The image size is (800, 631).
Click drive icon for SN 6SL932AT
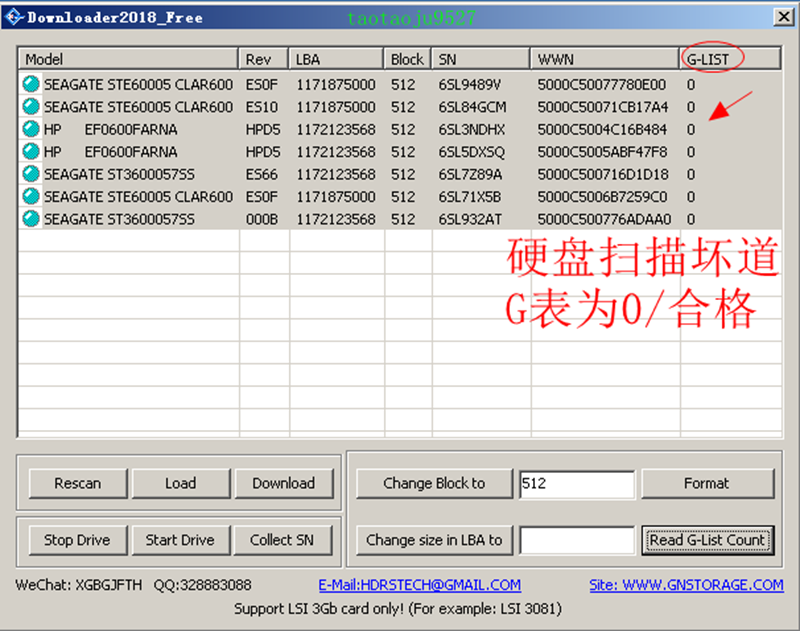(x=31, y=219)
